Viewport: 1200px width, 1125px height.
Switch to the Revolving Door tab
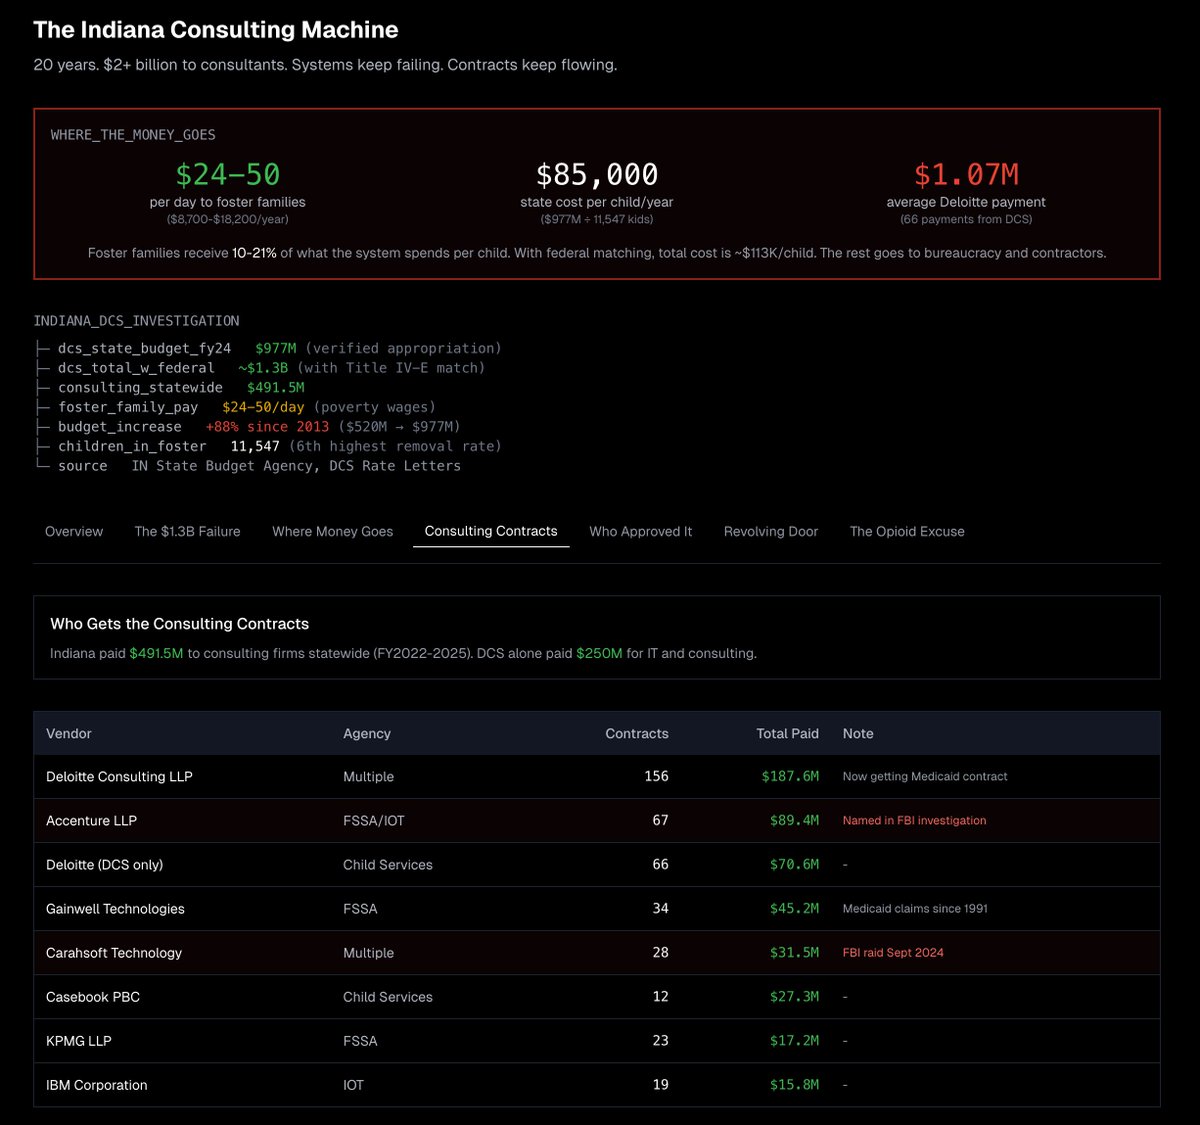point(771,531)
